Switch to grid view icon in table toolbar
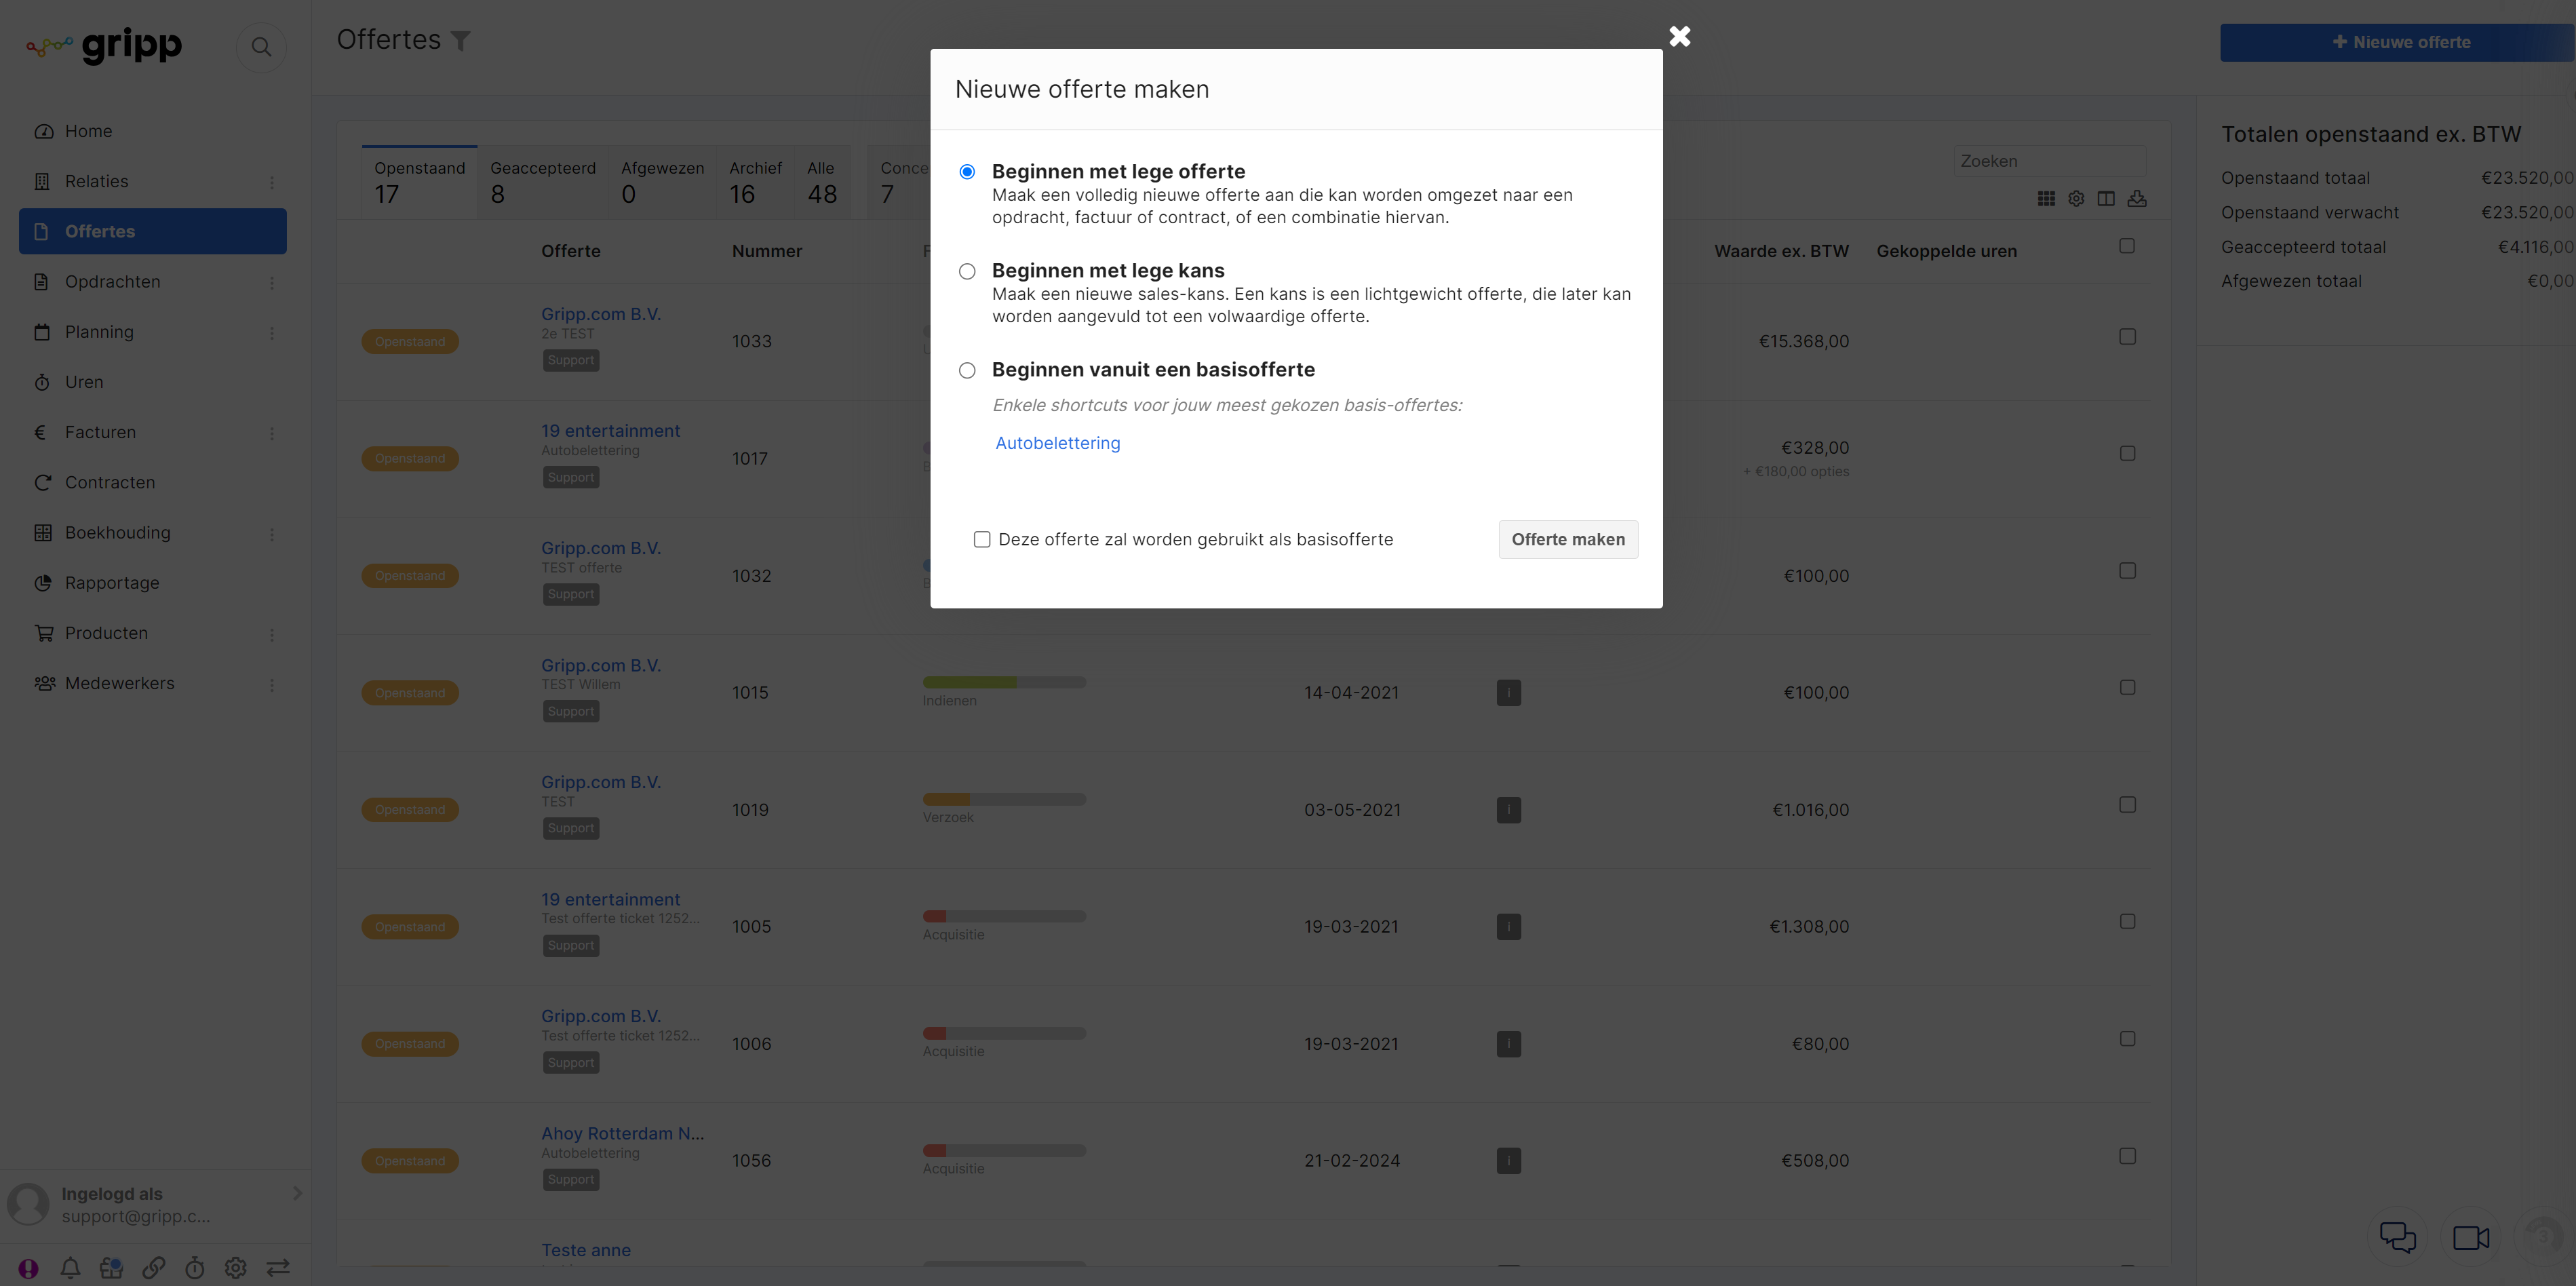The width and height of the screenshot is (2576, 1286). [x=2046, y=199]
